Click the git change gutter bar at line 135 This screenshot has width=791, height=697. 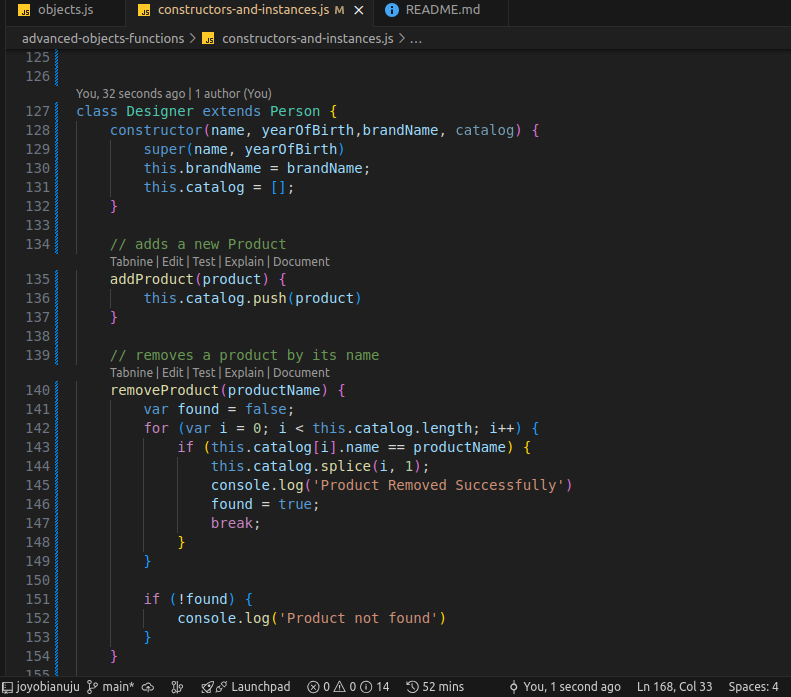tap(56, 279)
